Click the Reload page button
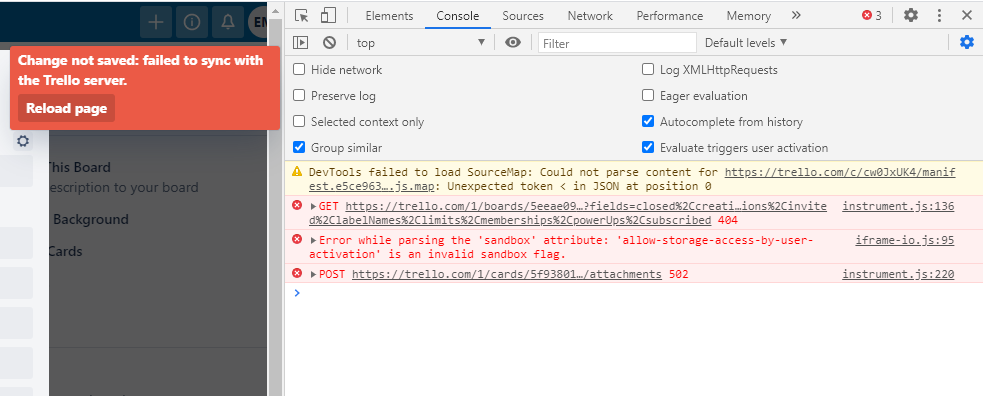This screenshot has width=983, height=396. click(x=66, y=108)
